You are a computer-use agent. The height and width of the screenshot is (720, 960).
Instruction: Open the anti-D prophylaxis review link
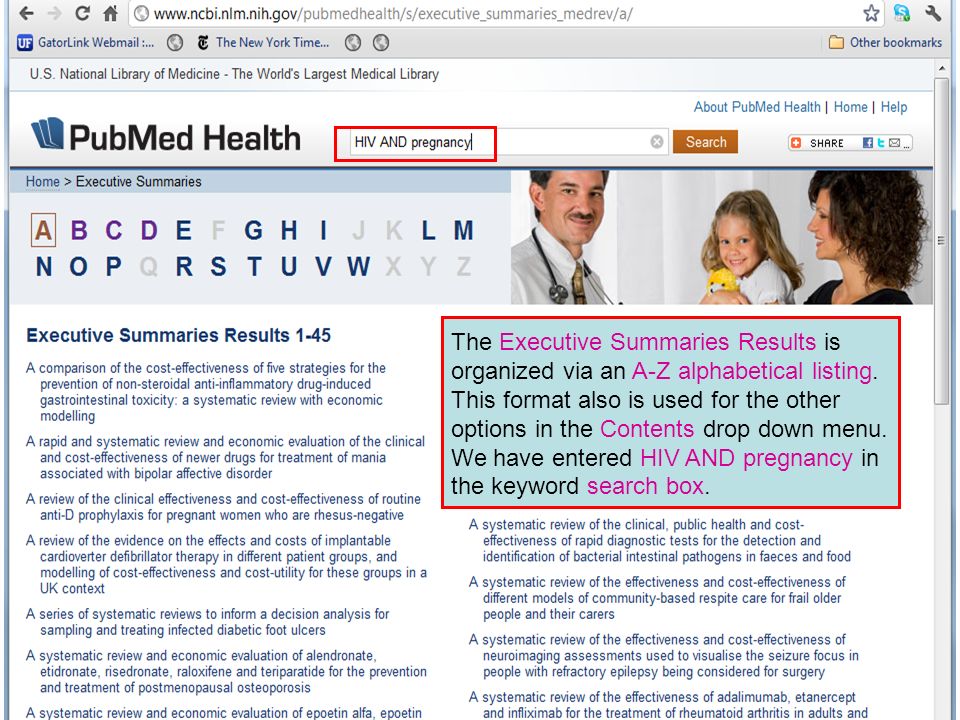[x=223, y=507]
